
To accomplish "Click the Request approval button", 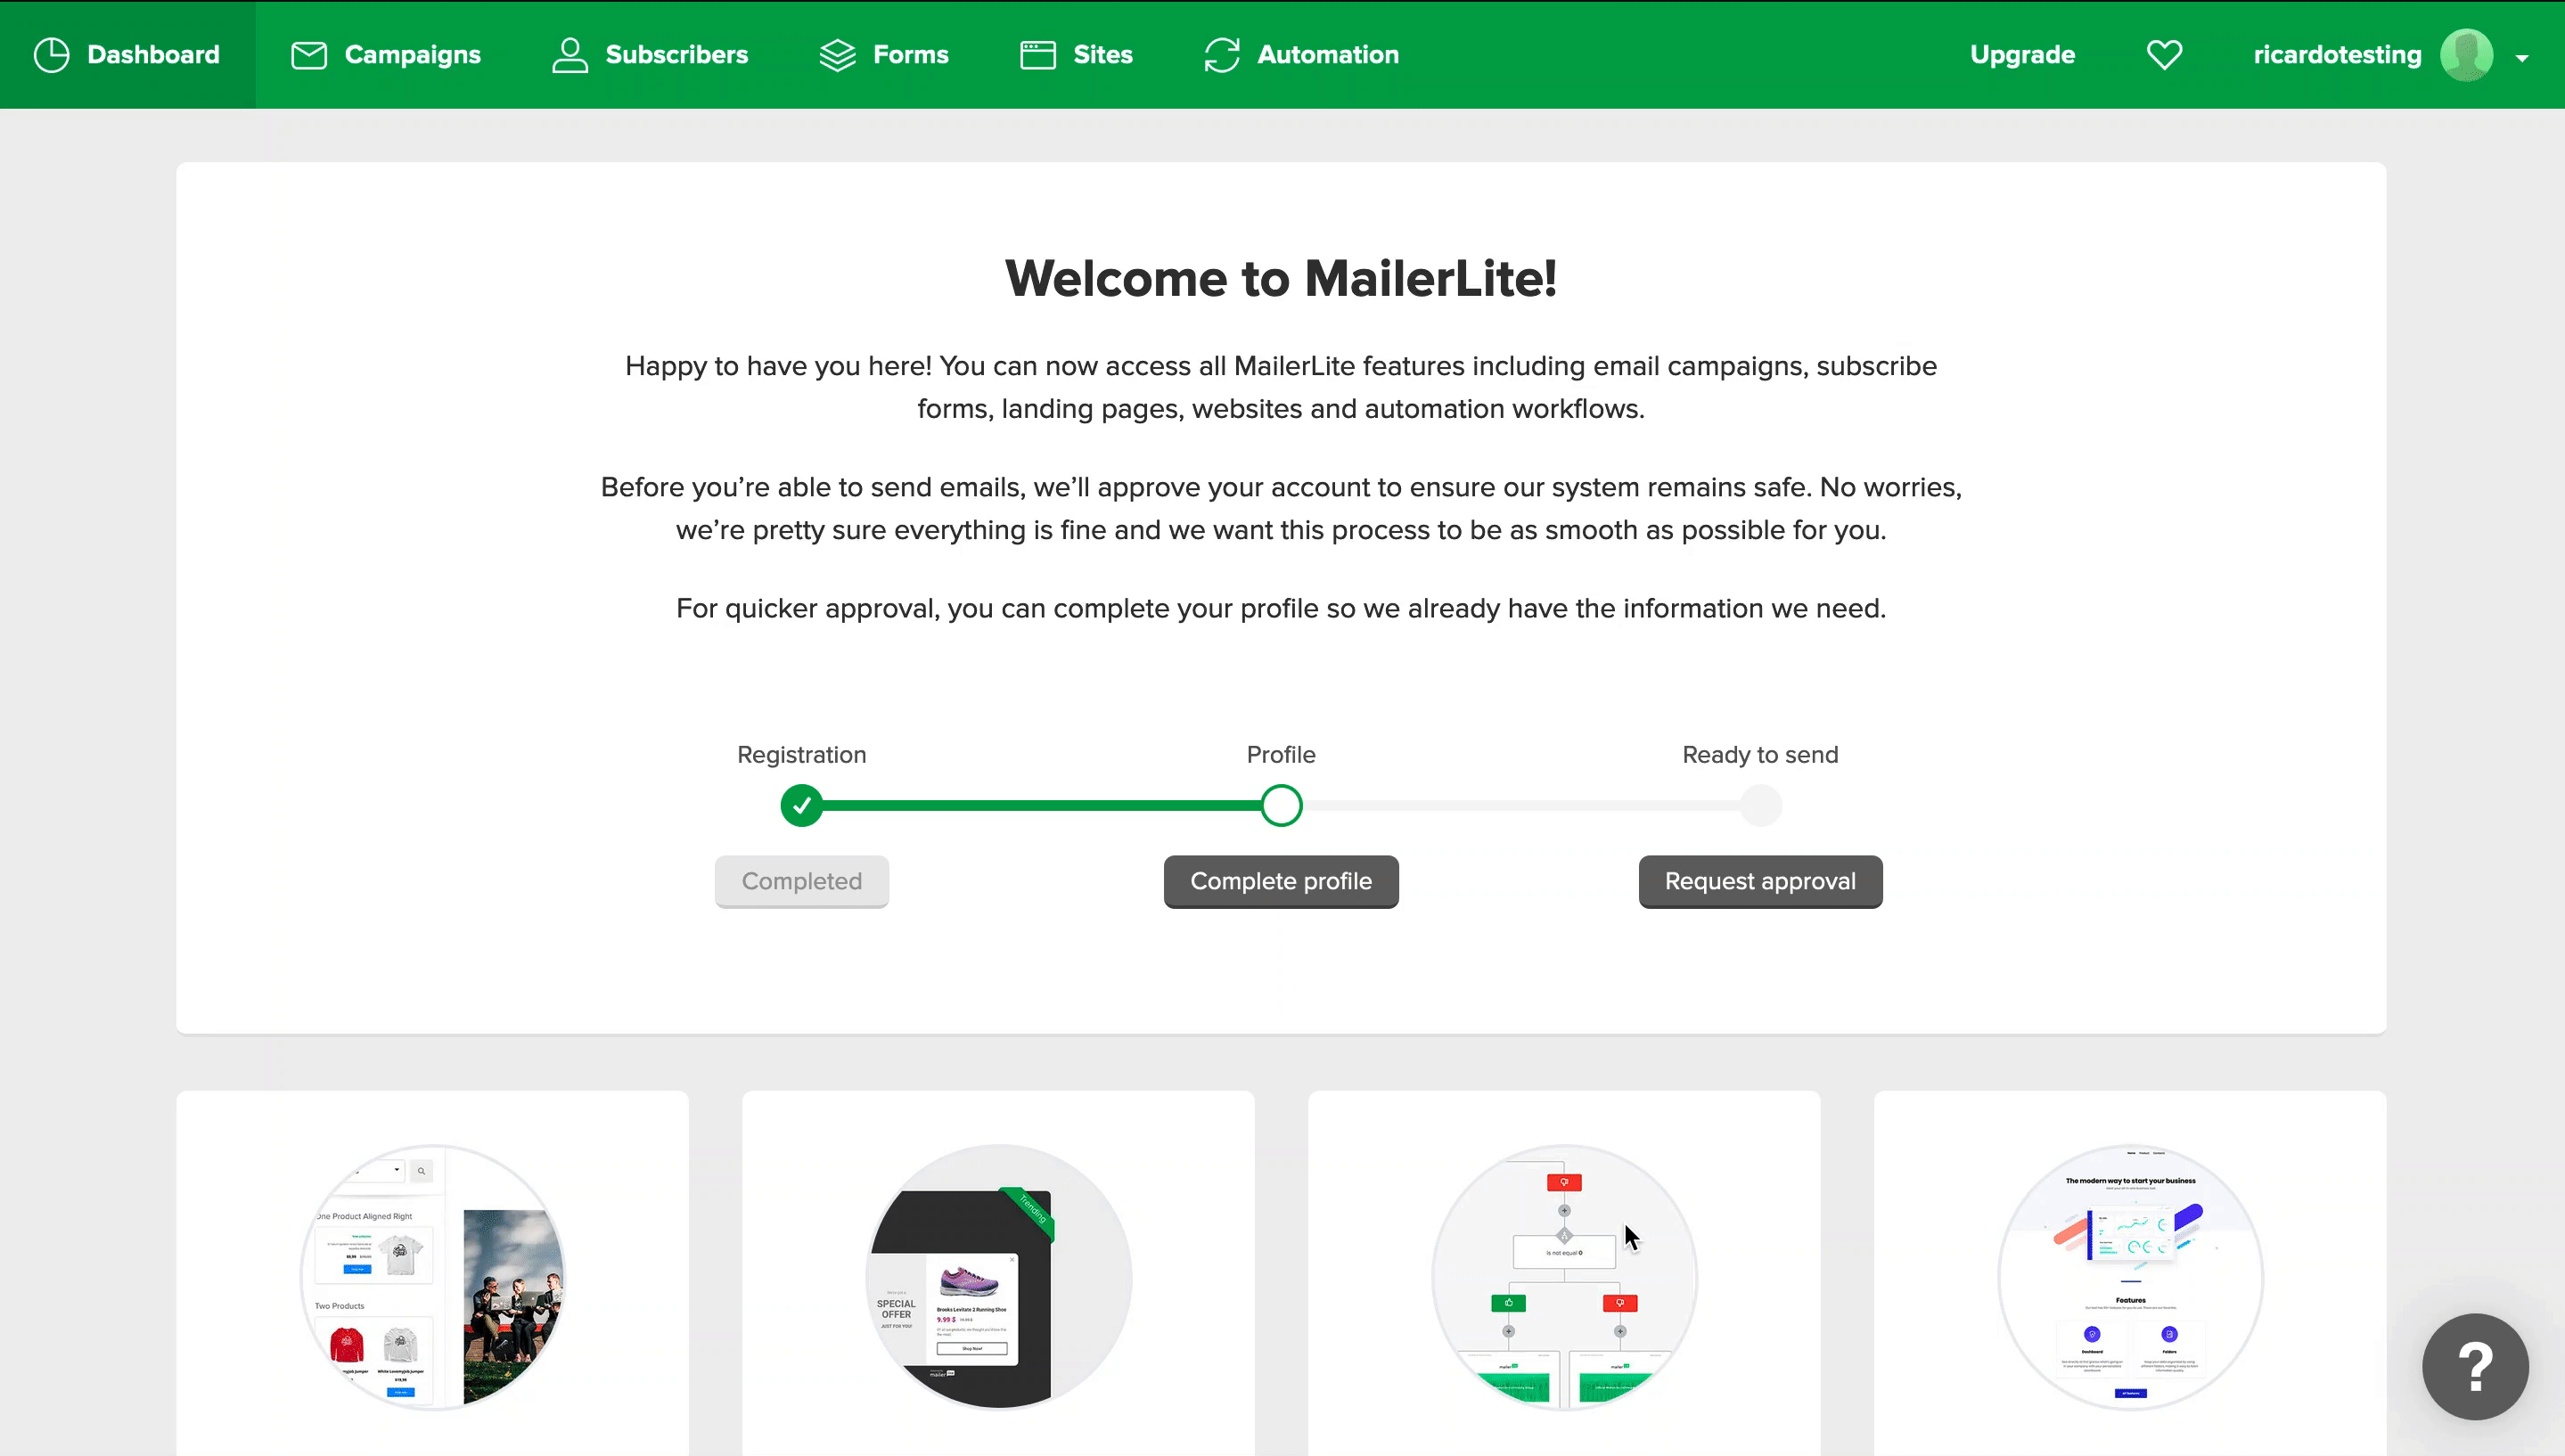I will tap(1760, 880).
